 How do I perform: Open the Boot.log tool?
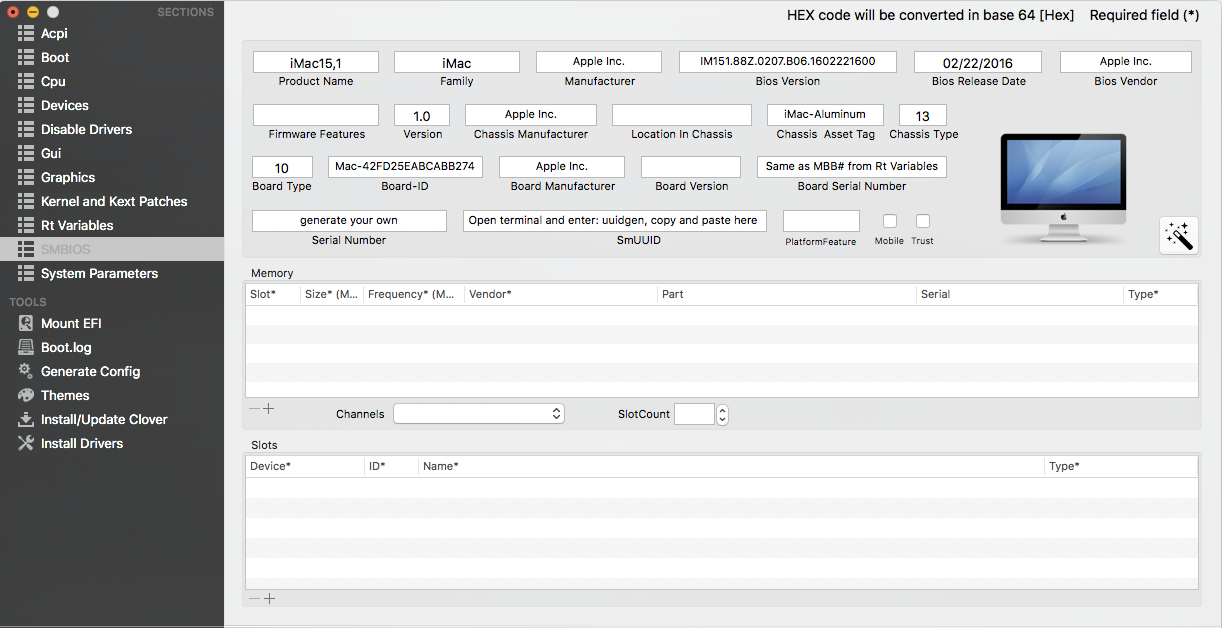pyautogui.click(x=112, y=347)
